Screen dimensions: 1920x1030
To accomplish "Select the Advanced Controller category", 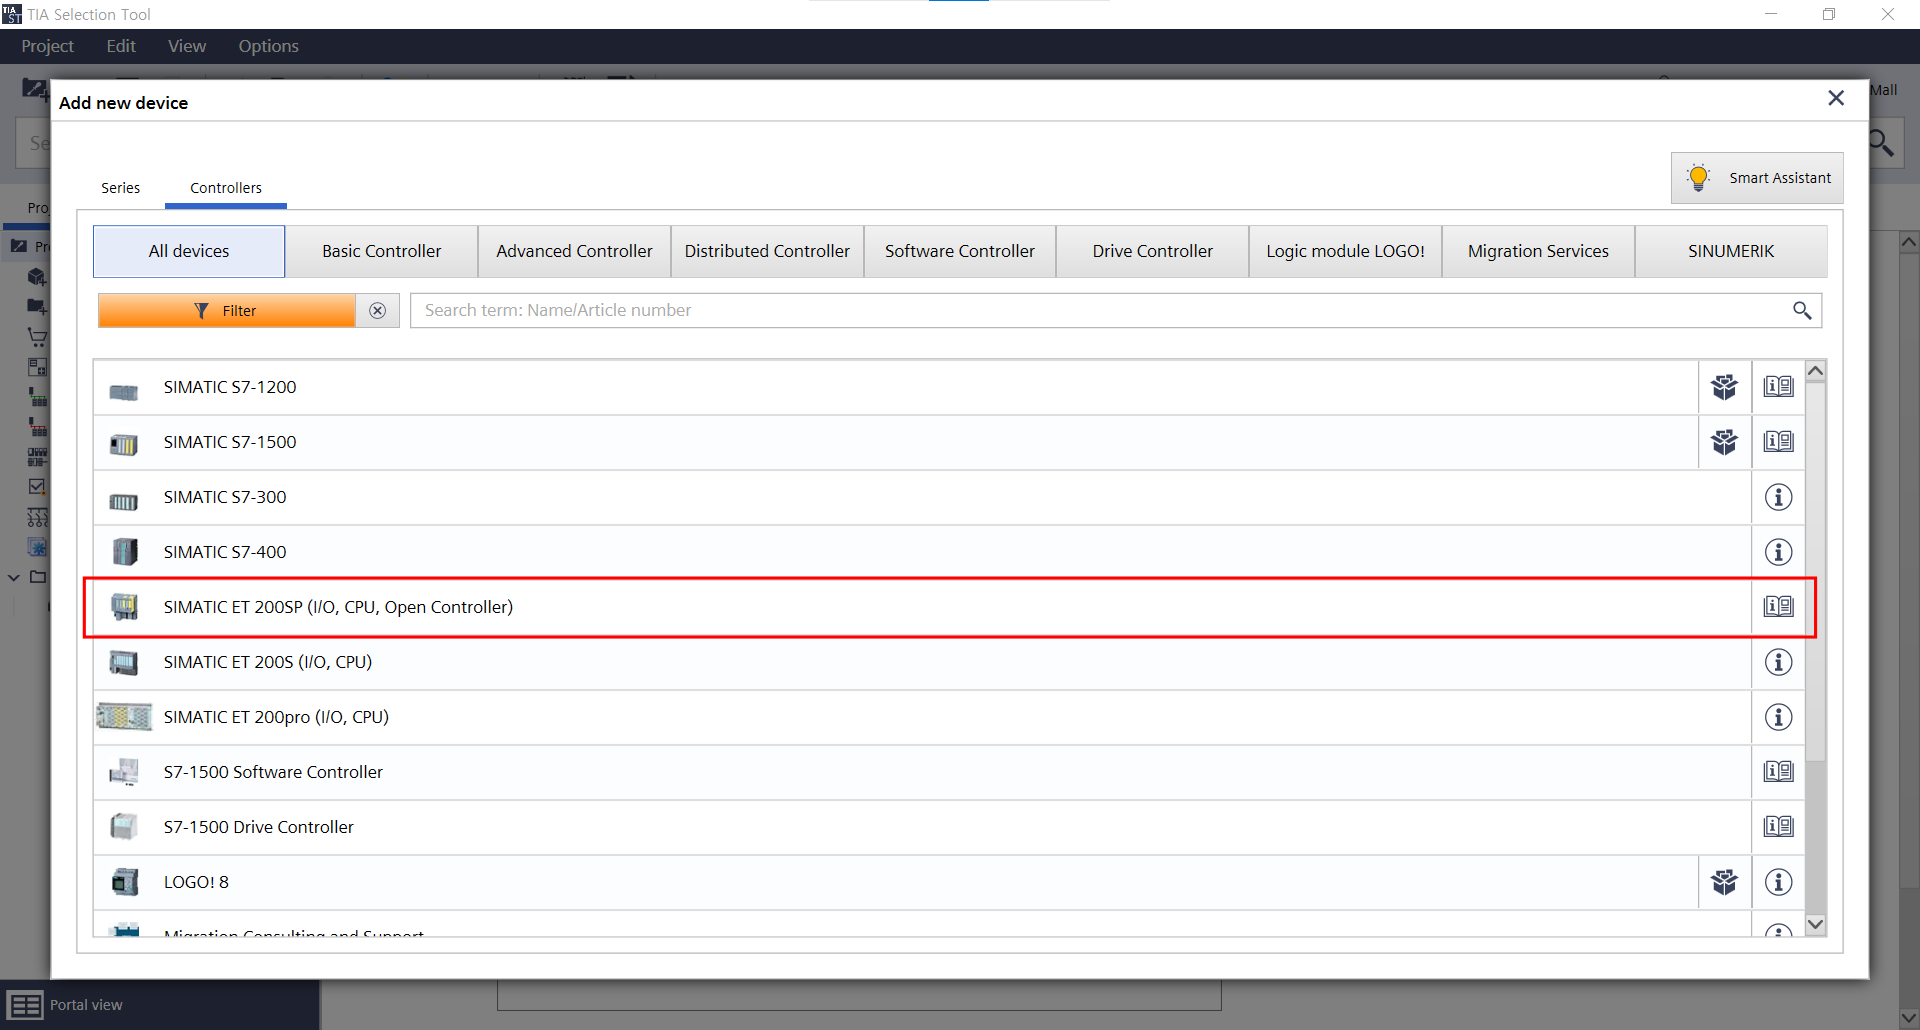I will (x=574, y=251).
